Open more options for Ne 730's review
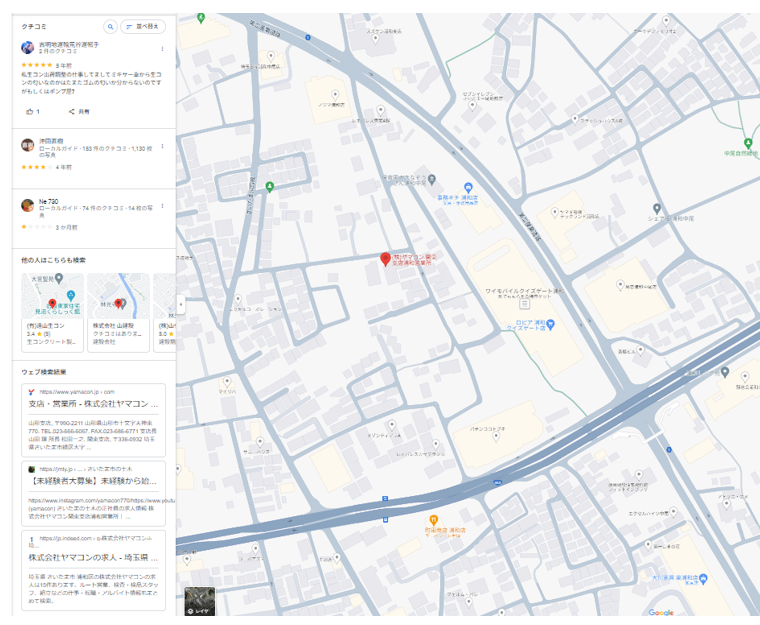 pos(161,203)
